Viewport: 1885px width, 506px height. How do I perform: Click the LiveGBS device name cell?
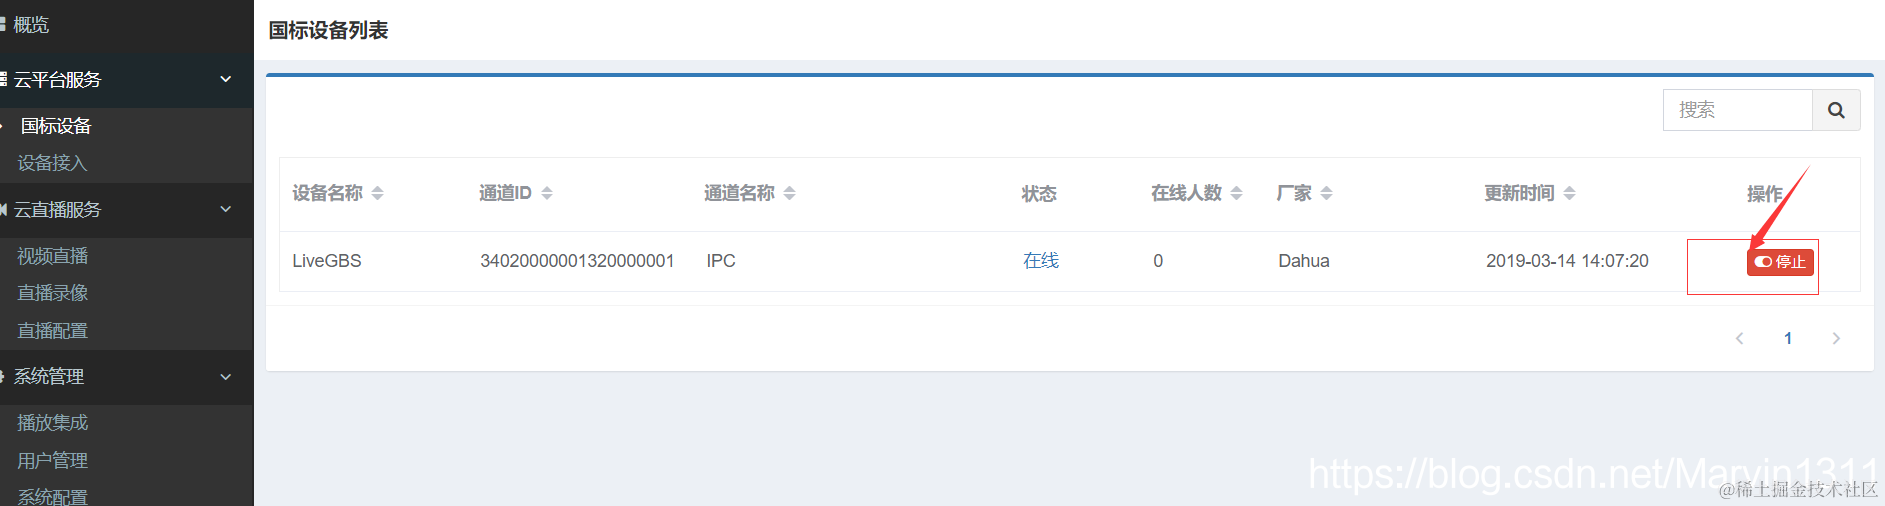tap(327, 261)
